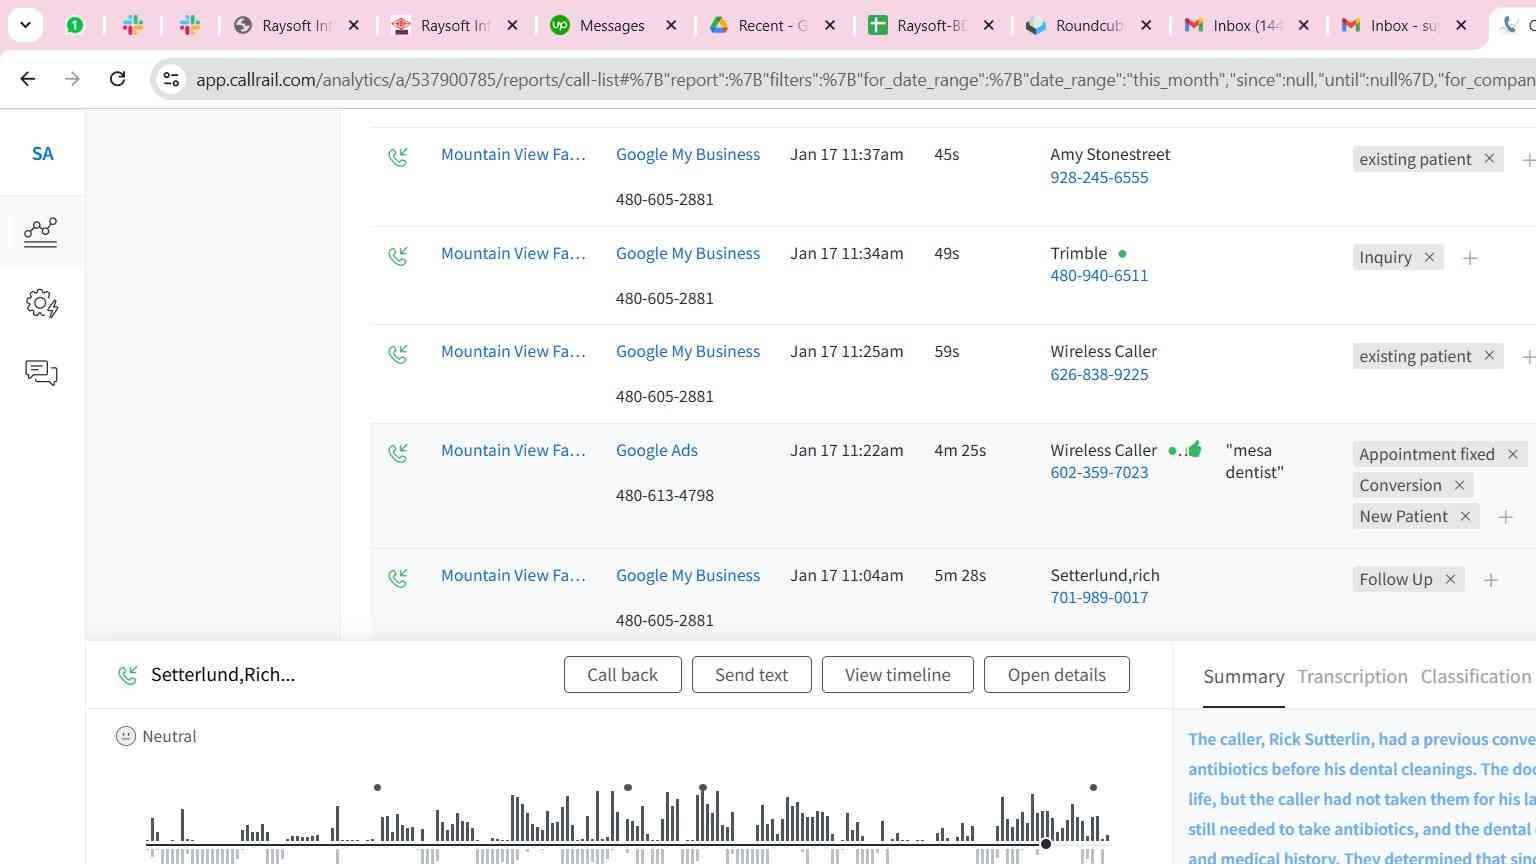
Task: Open the settings gear icon in sidebar
Action: [41, 303]
